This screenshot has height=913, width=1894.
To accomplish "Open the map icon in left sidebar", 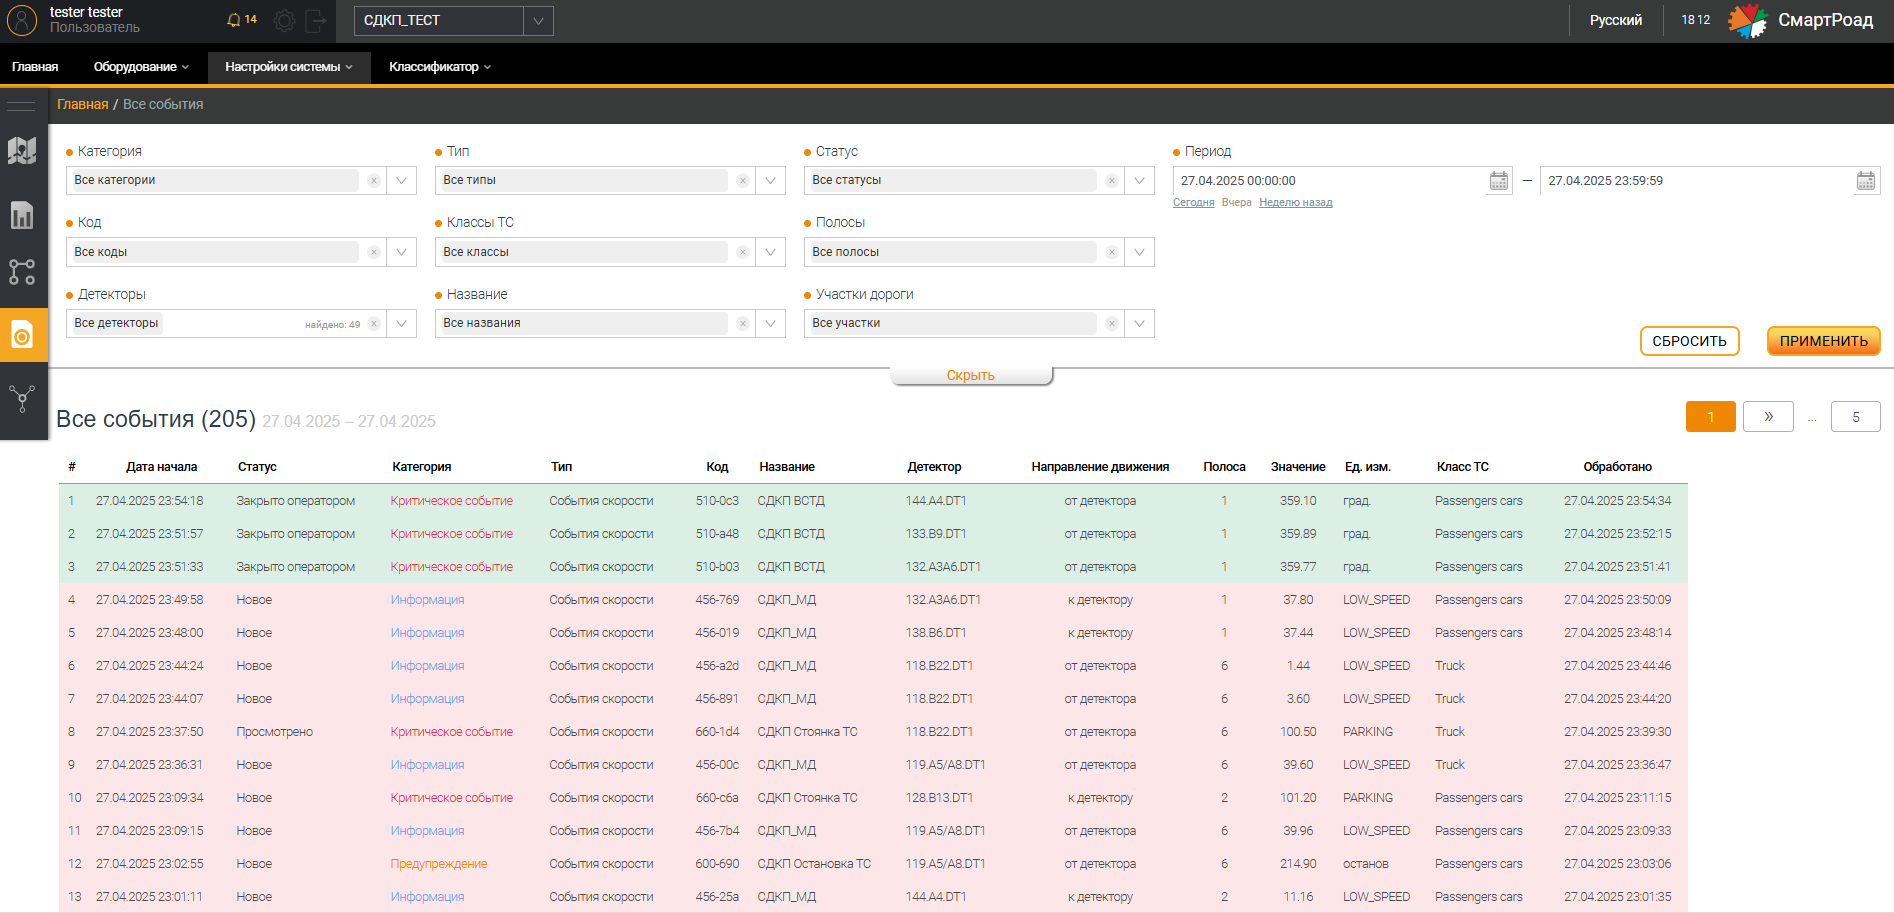I will [22, 151].
